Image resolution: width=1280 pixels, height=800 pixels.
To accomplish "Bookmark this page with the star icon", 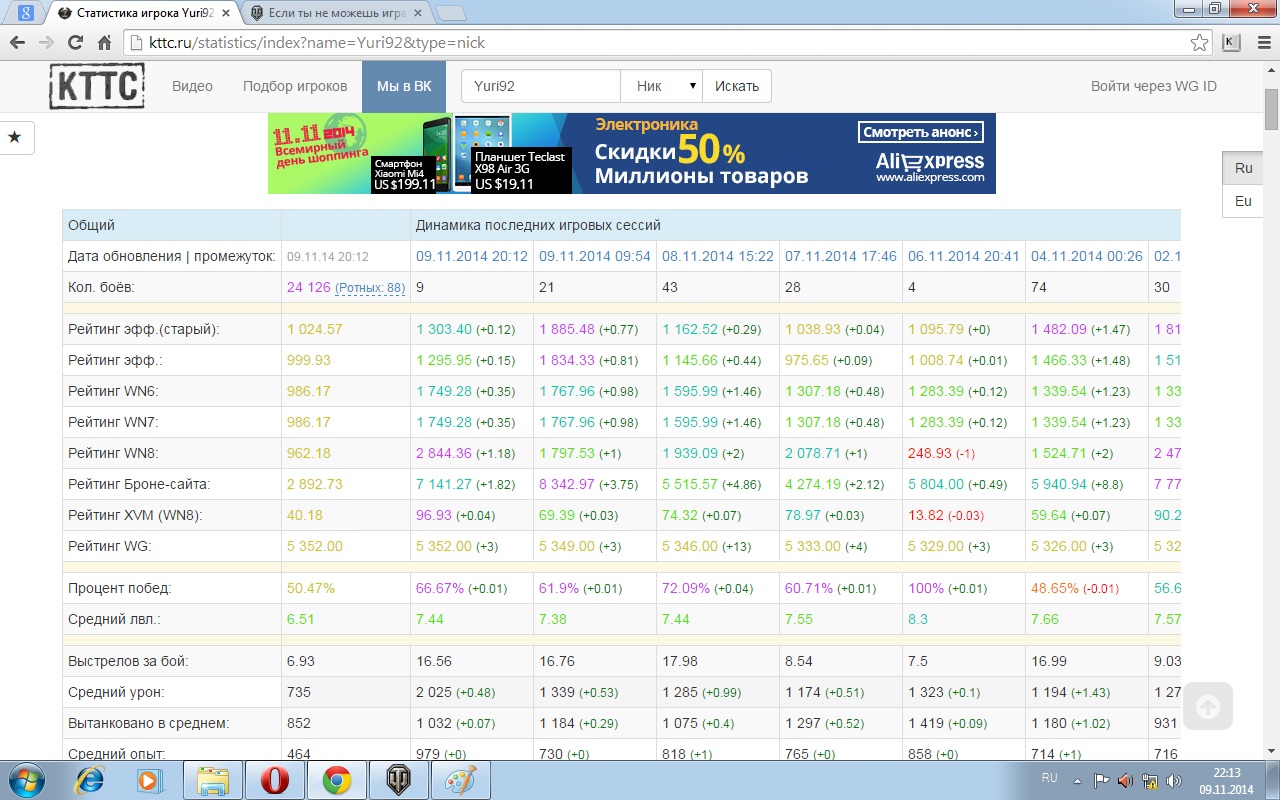I will [1199, 43].
